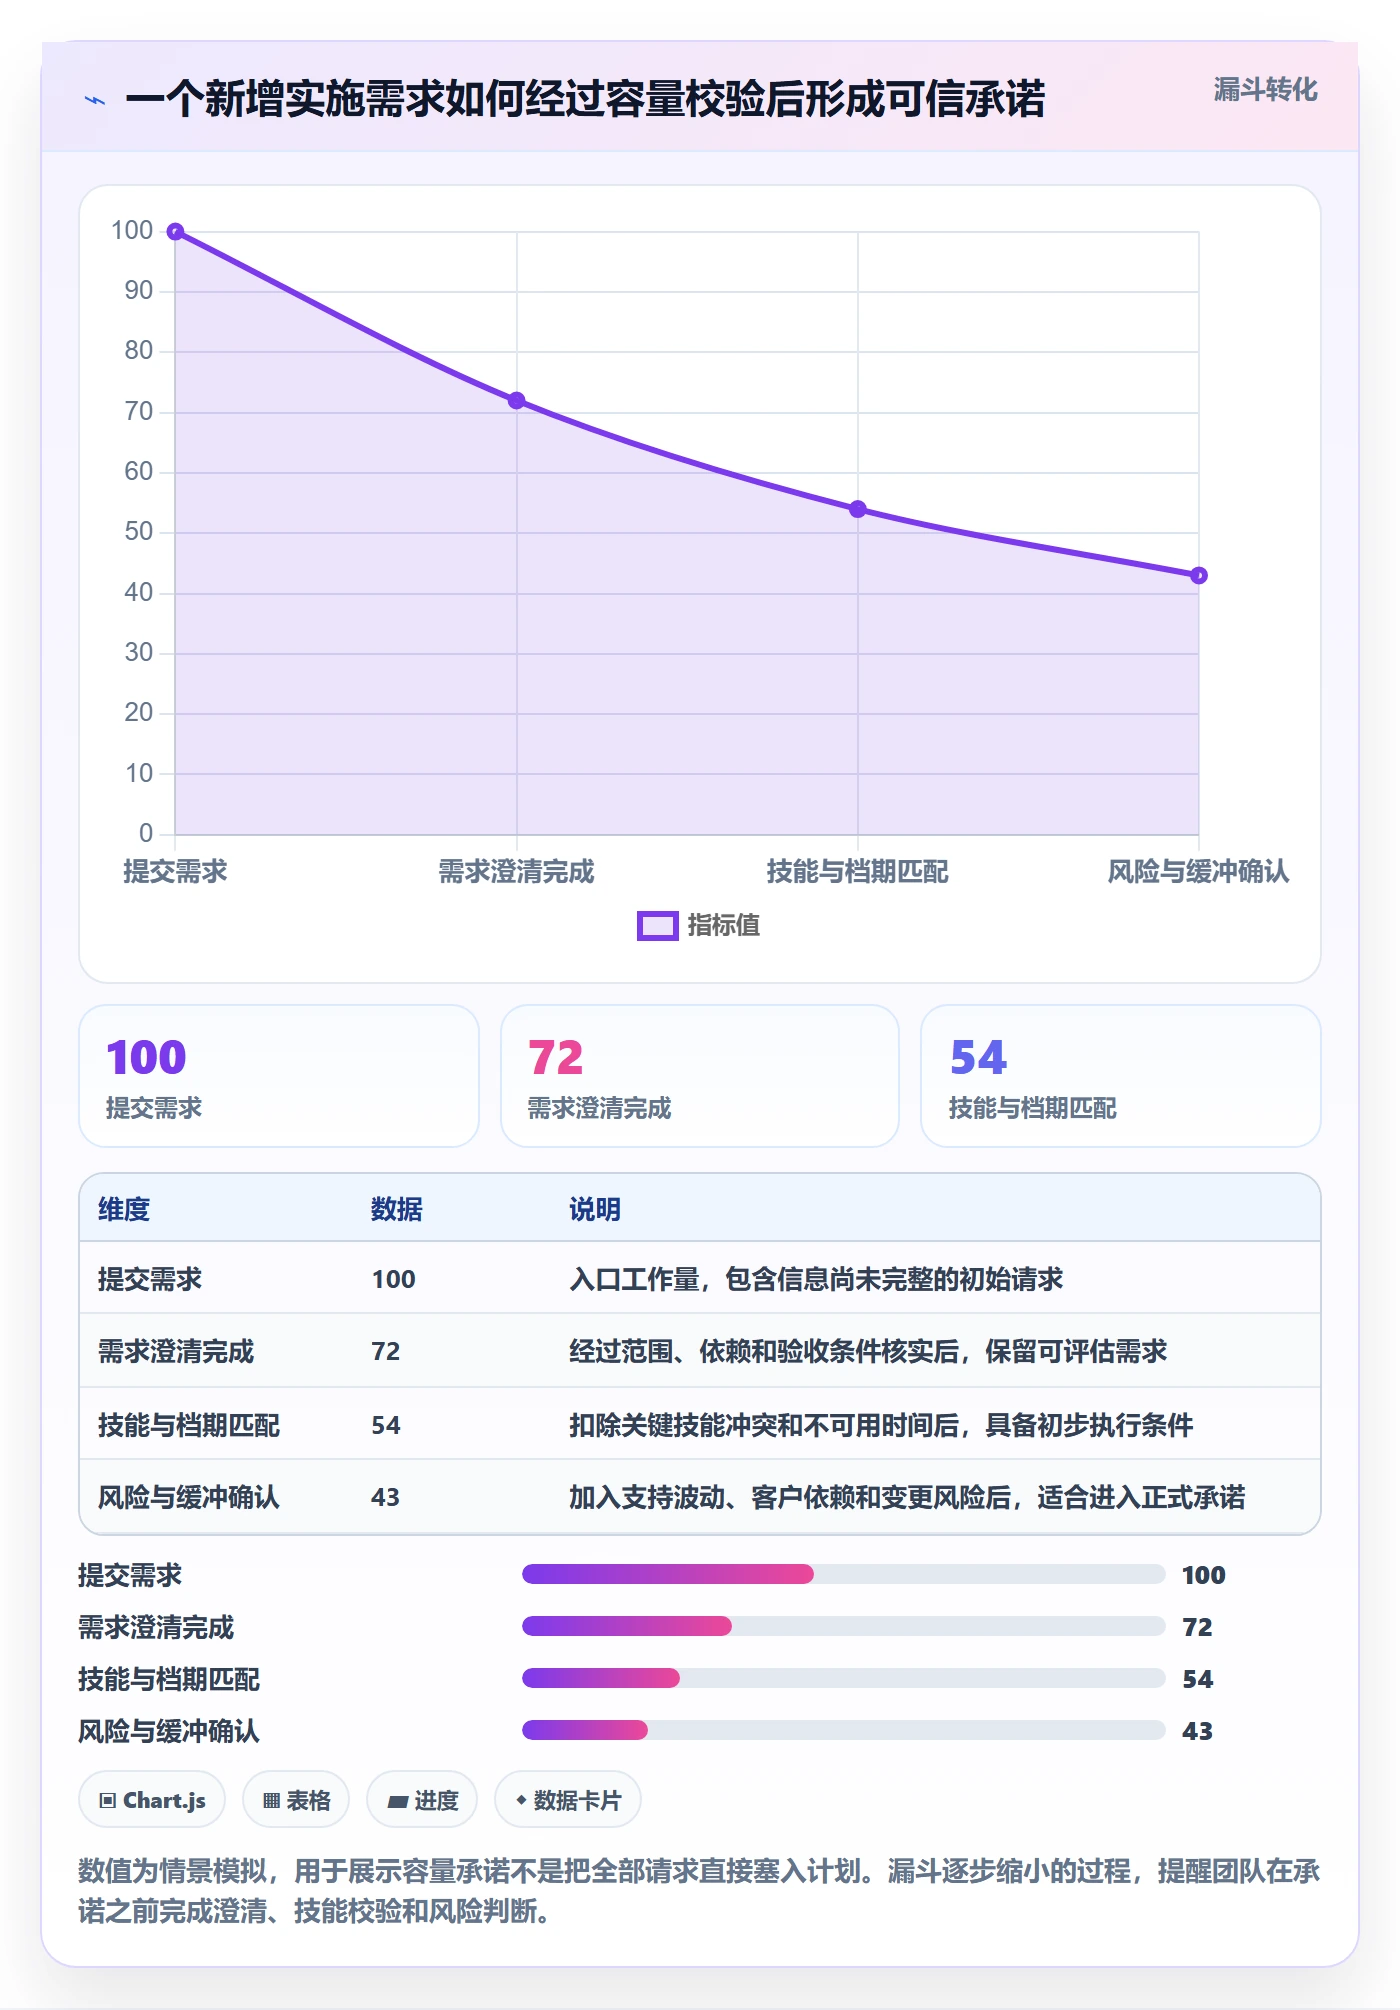Select the 风险与缓冲确认 table row cell
The image size is (1400, 2010).
point(189,1497)
